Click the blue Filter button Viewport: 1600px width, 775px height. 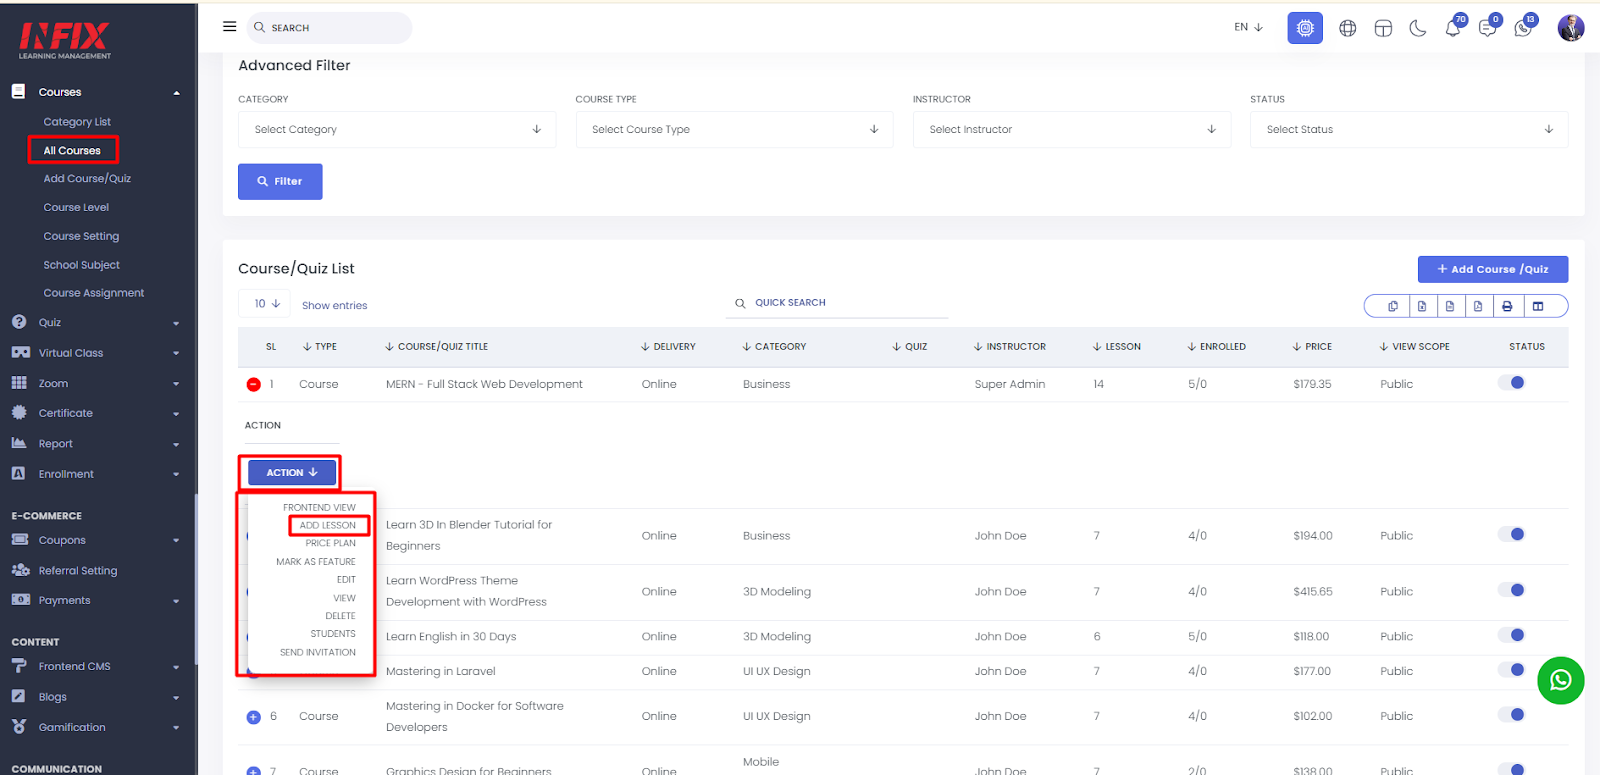280,182
